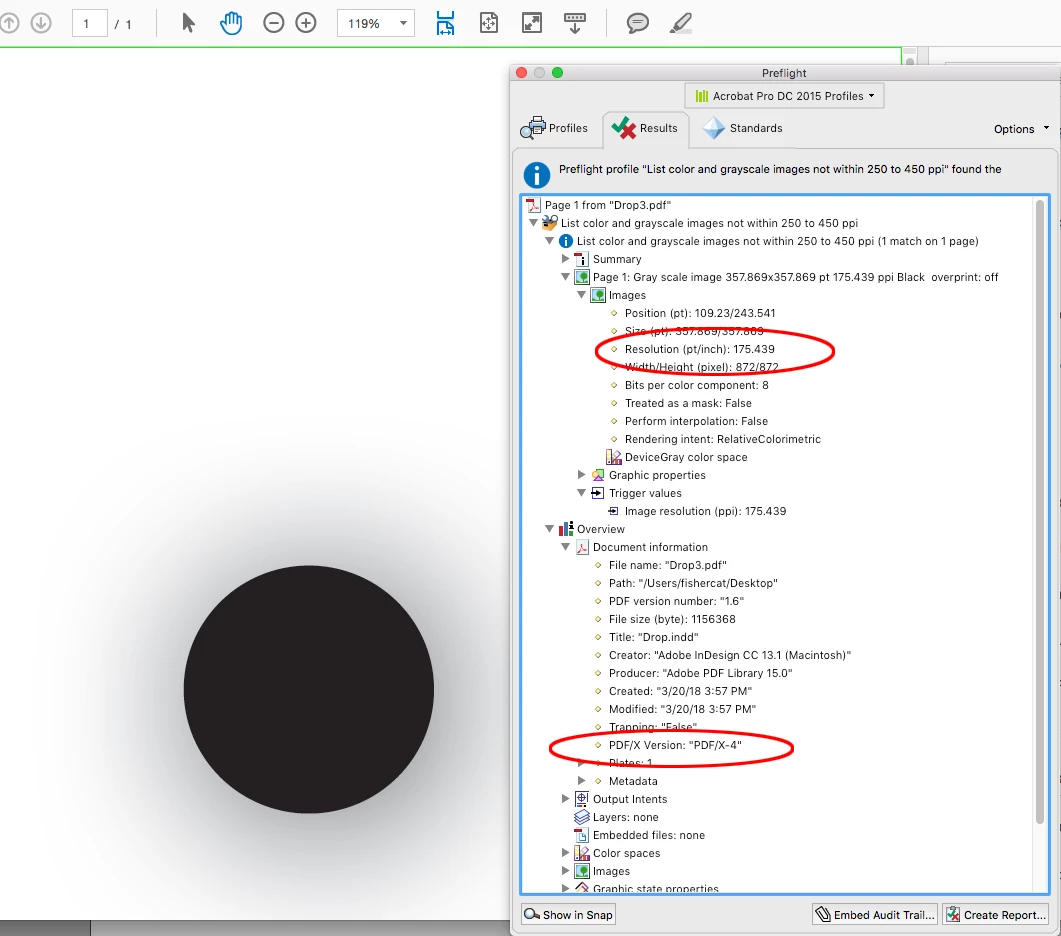Click the blue info icon in Preflight
The height and width of the screenshot is (936, 1061).
click(x=537, y=175)
